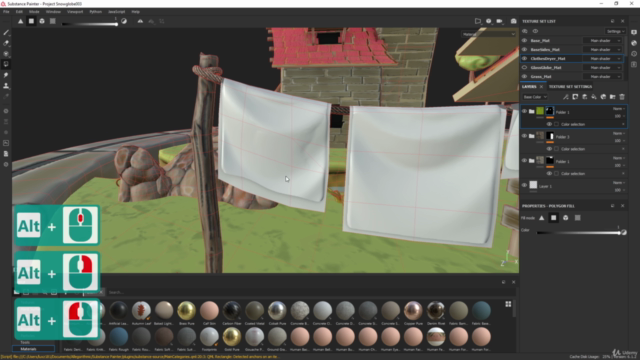The height and width of the screenshot is (360, 640).
Task: Toggle visibility of ClothesDryer_Mat texture set
Action: [524, 58]
